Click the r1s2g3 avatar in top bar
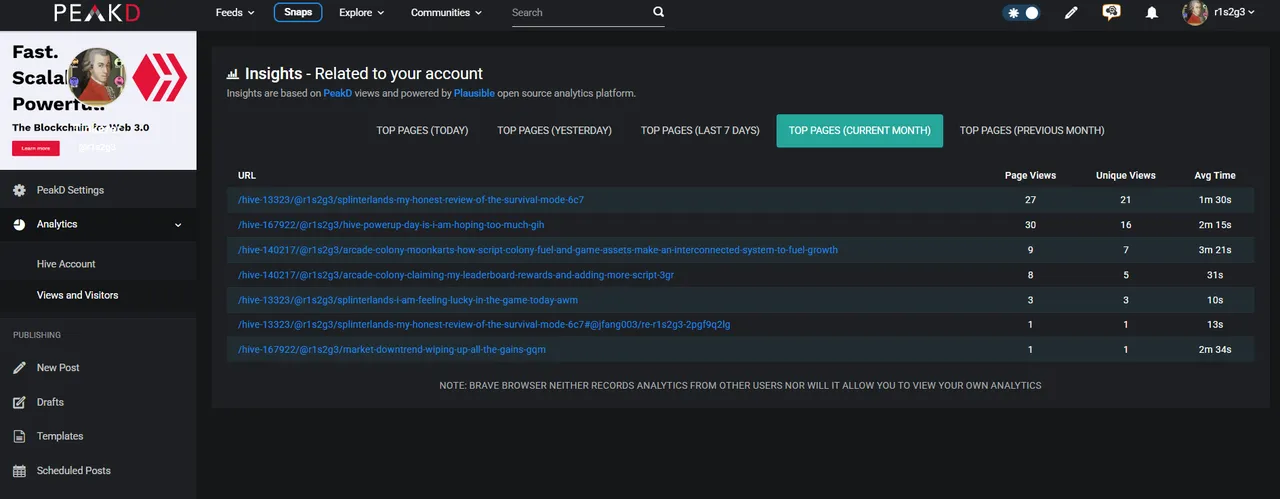 [x=1195, y=13]
